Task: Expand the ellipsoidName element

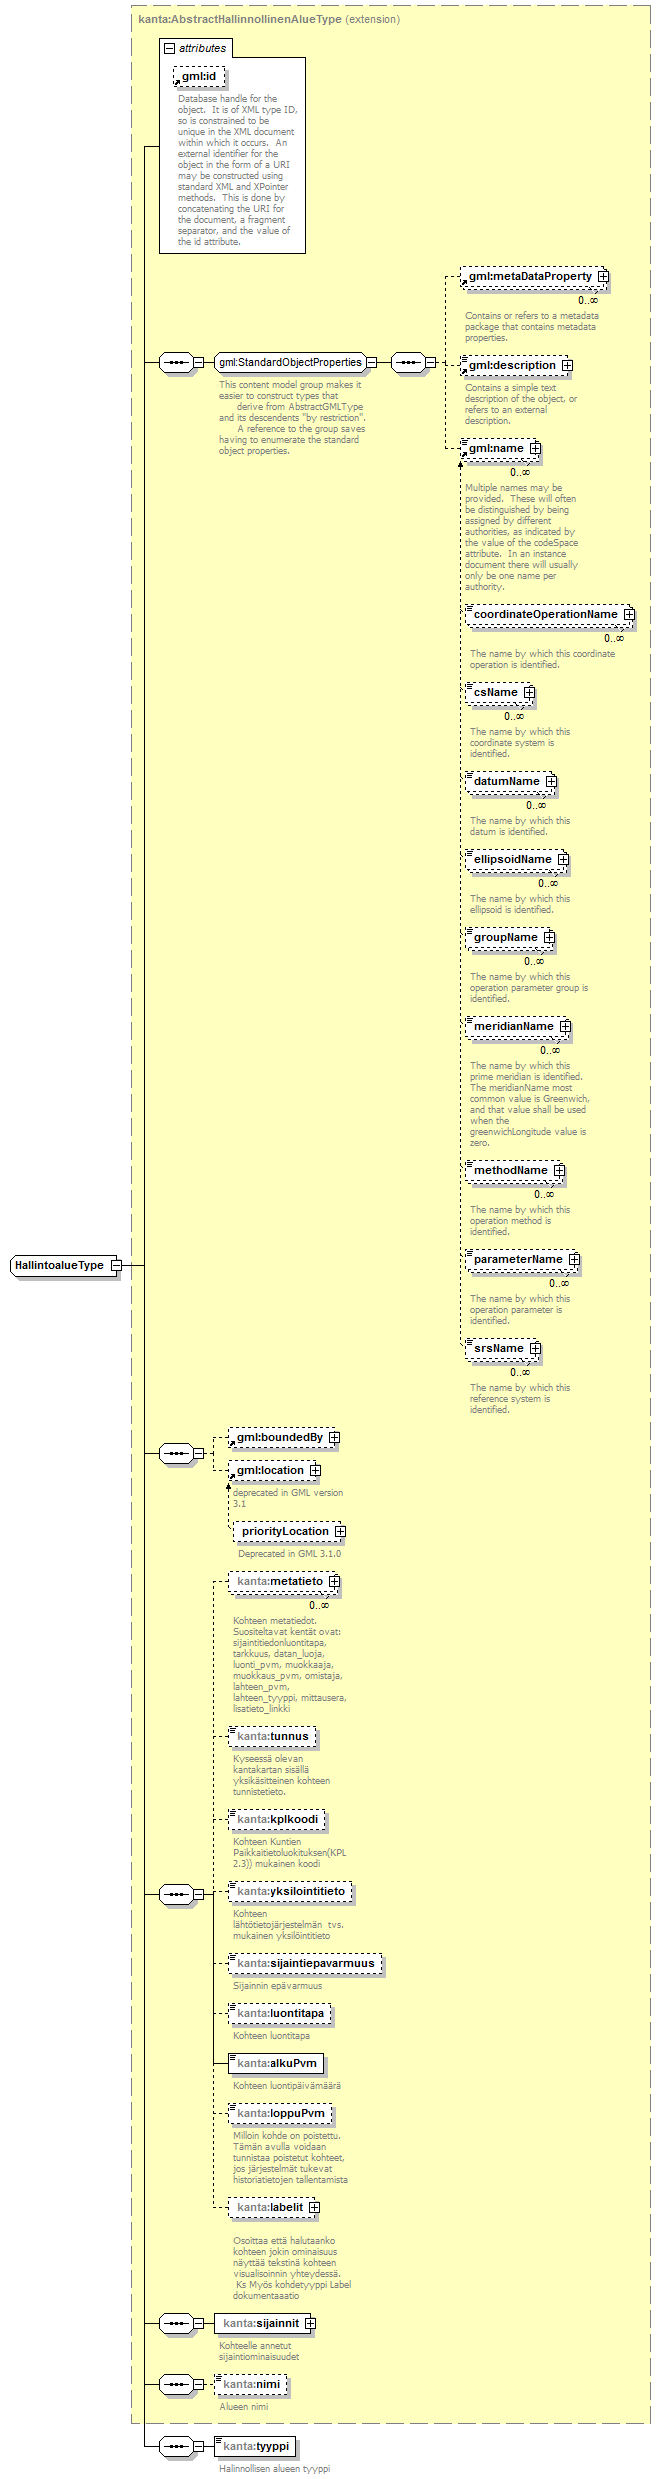Action: 563,859
